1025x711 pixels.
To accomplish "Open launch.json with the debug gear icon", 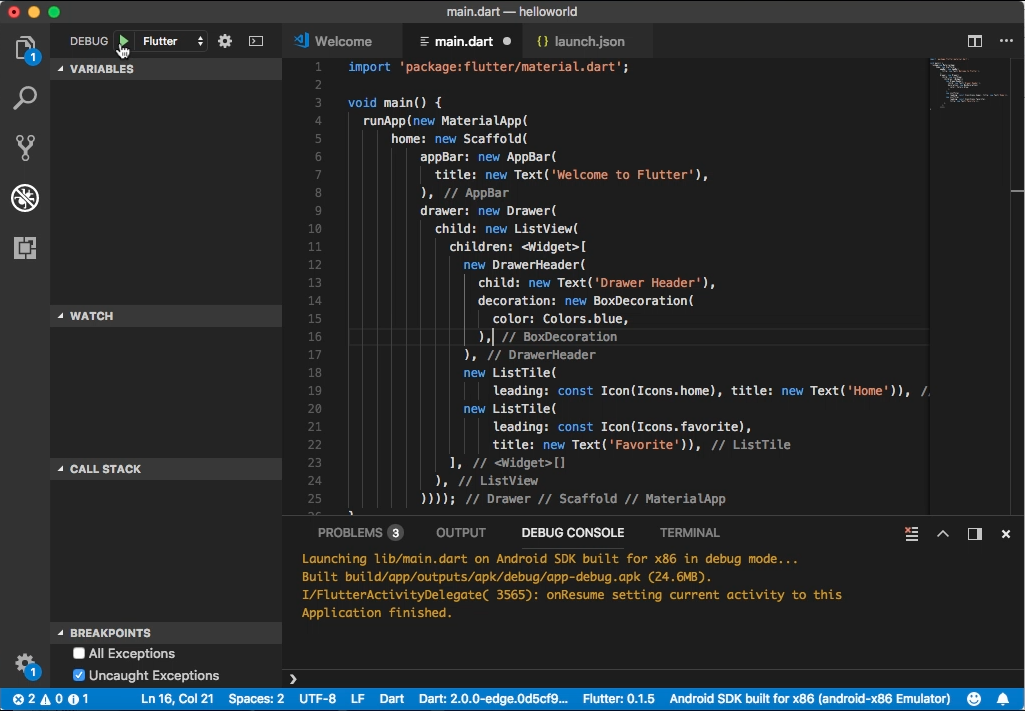I will (x=225, y=41).
